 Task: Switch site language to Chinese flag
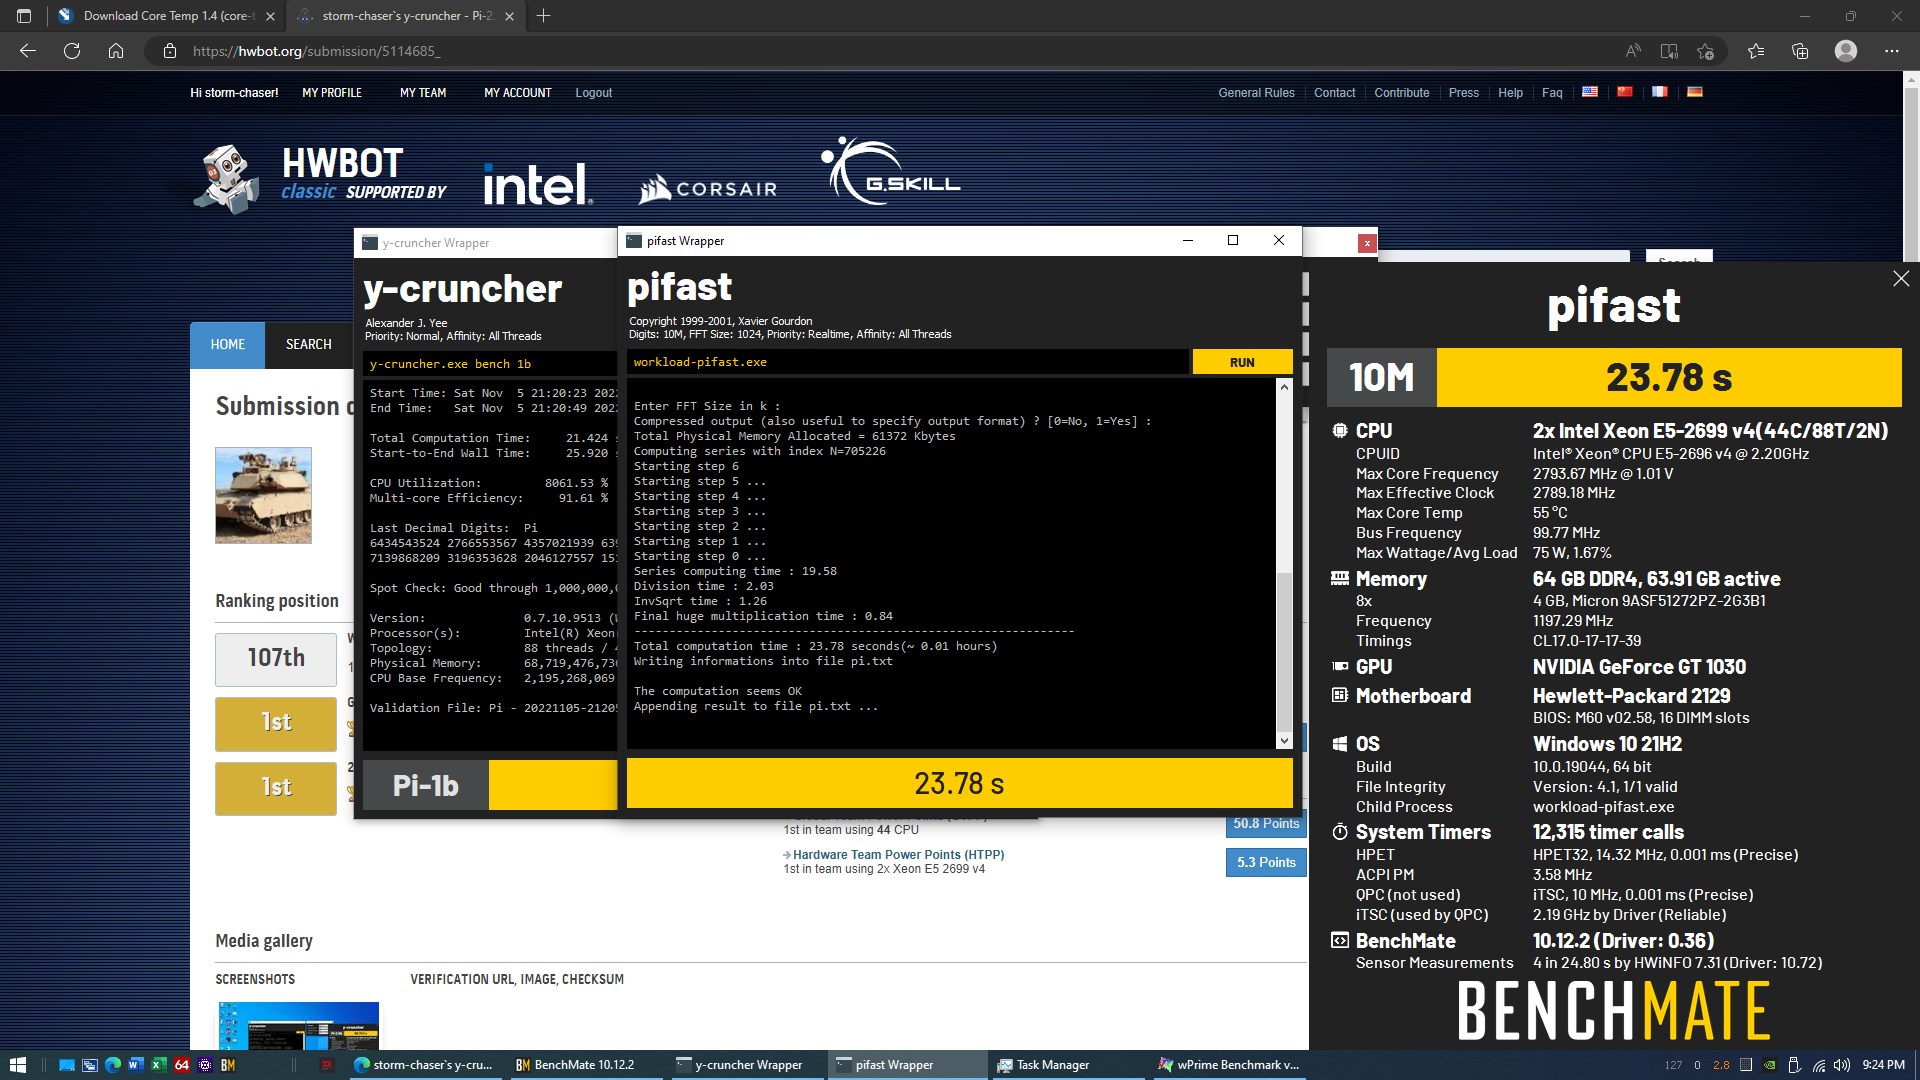click(1625, 92)
